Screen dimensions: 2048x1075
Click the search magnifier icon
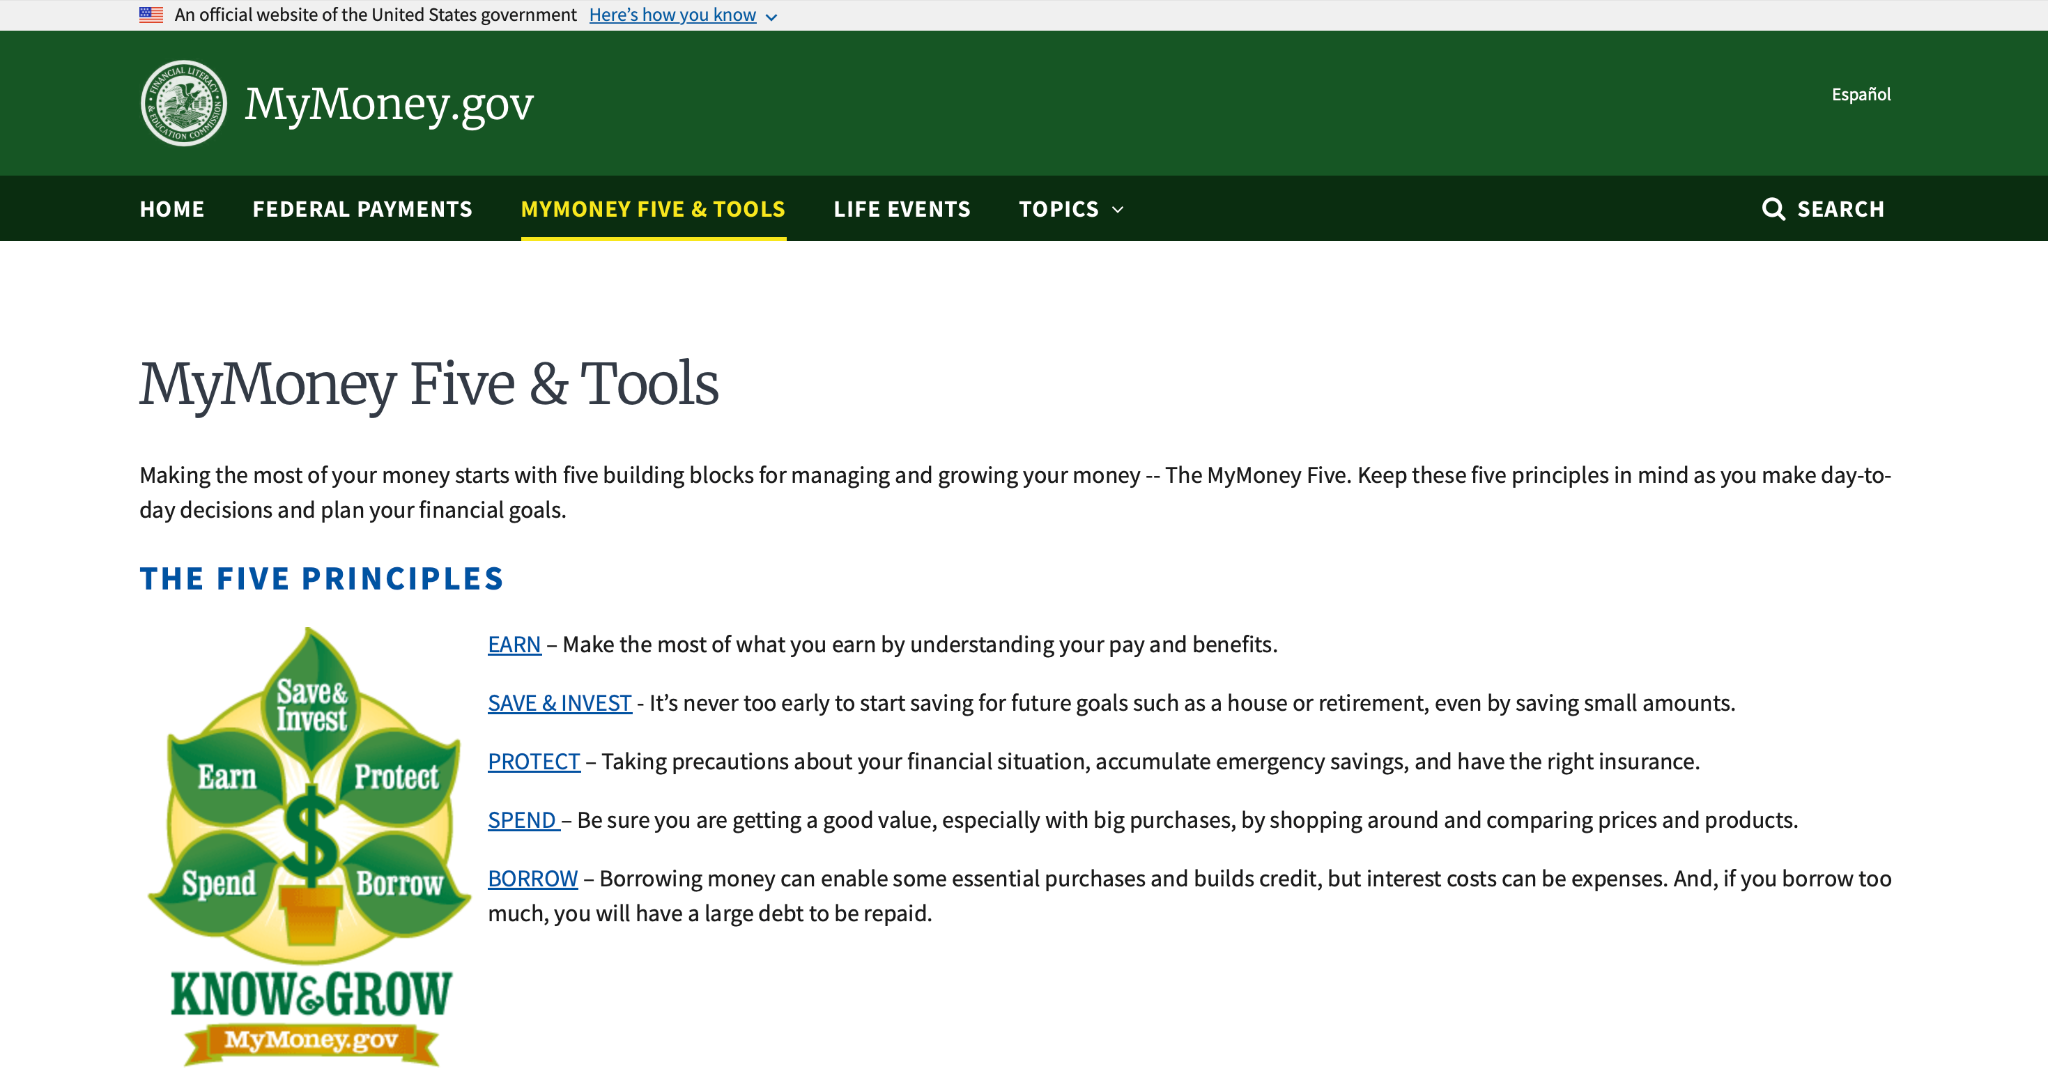(1773, 209)
